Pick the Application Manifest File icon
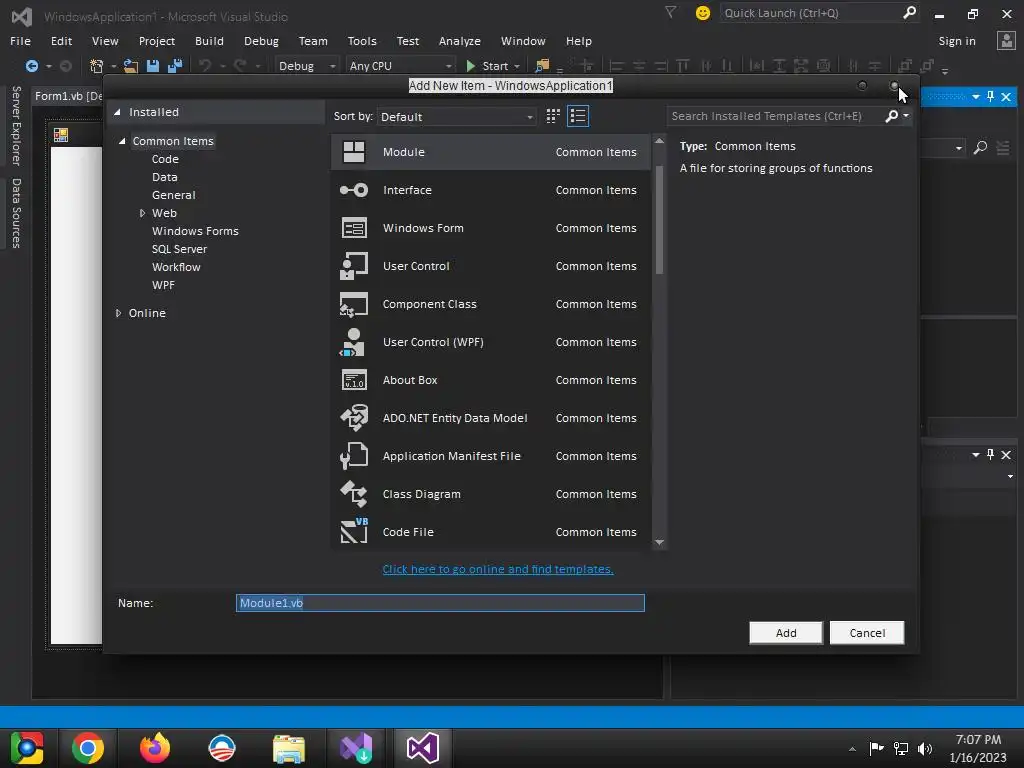This screenshot has width=1024, height=768. [354, 456]
